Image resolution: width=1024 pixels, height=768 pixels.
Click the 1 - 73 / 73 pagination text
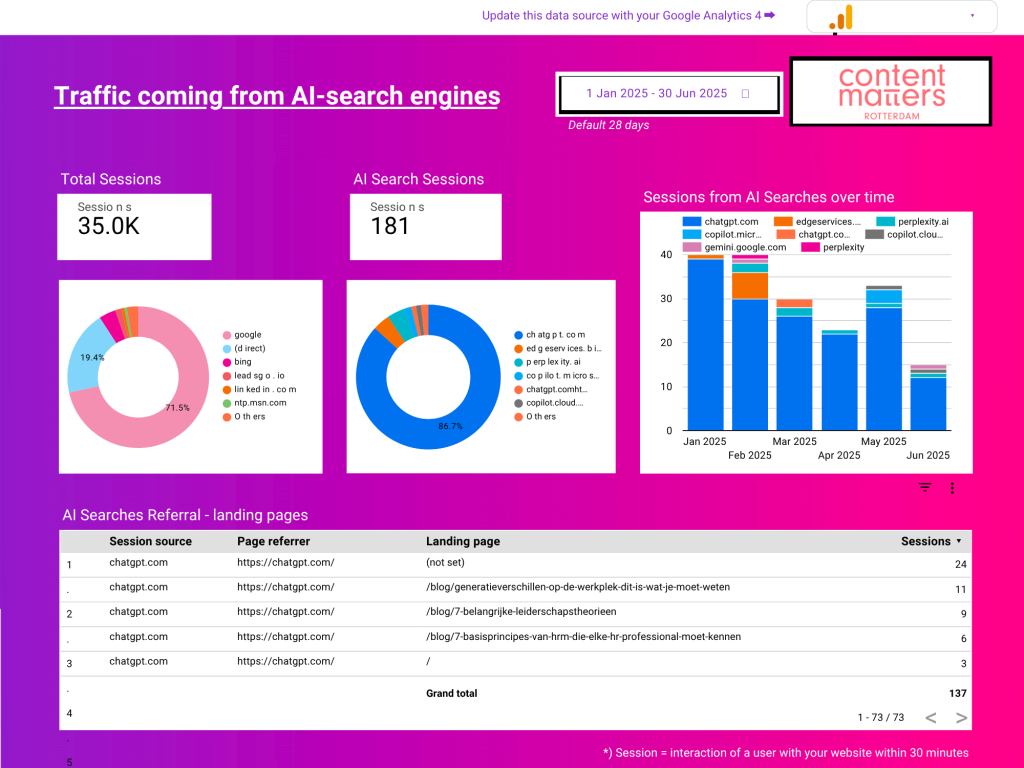pyautogui.click(x=880, y=718)
